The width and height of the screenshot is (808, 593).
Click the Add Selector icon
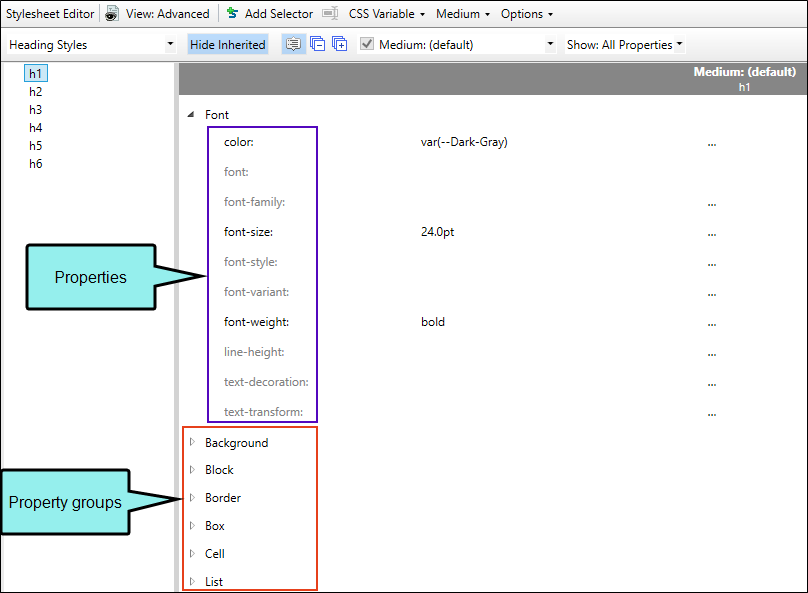pyautogui.click(x=232, y=14)
